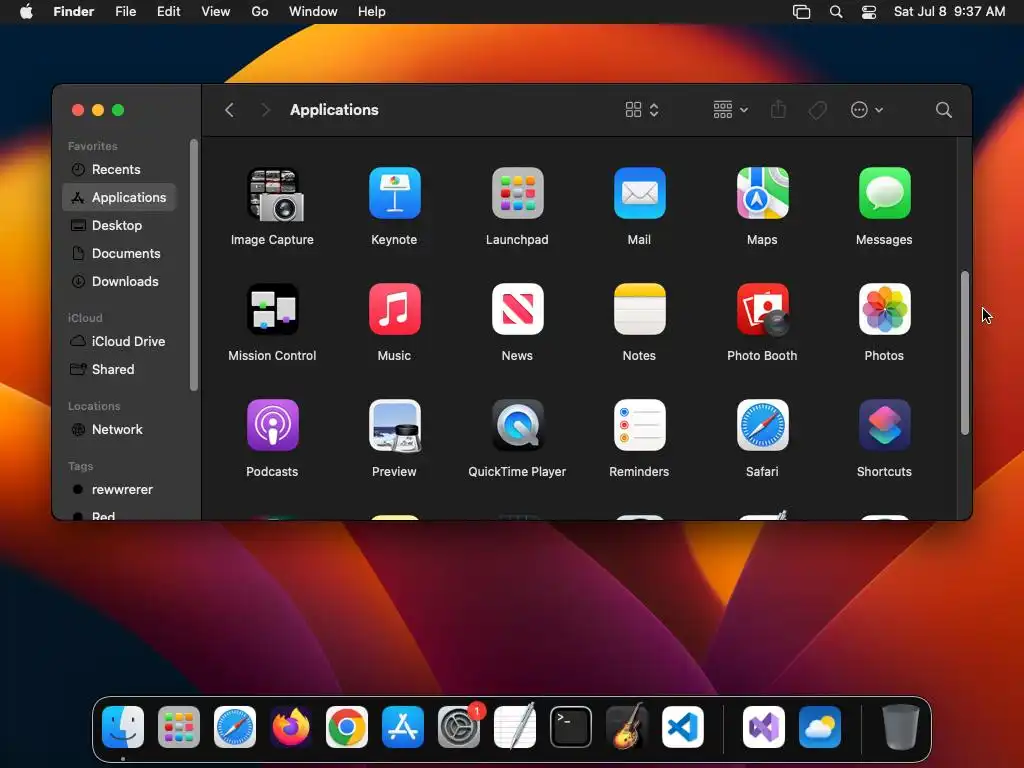
Task: Open the View menu
Action: point(216,12)
